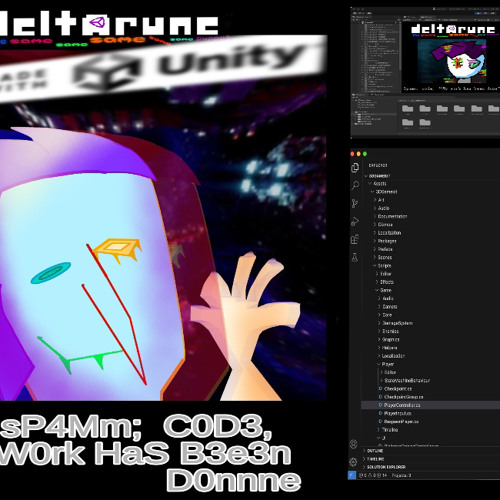The image size is (500, 500).
Task: Click the yellow minimize button of VS Code
Action: [x=359, y=154]
